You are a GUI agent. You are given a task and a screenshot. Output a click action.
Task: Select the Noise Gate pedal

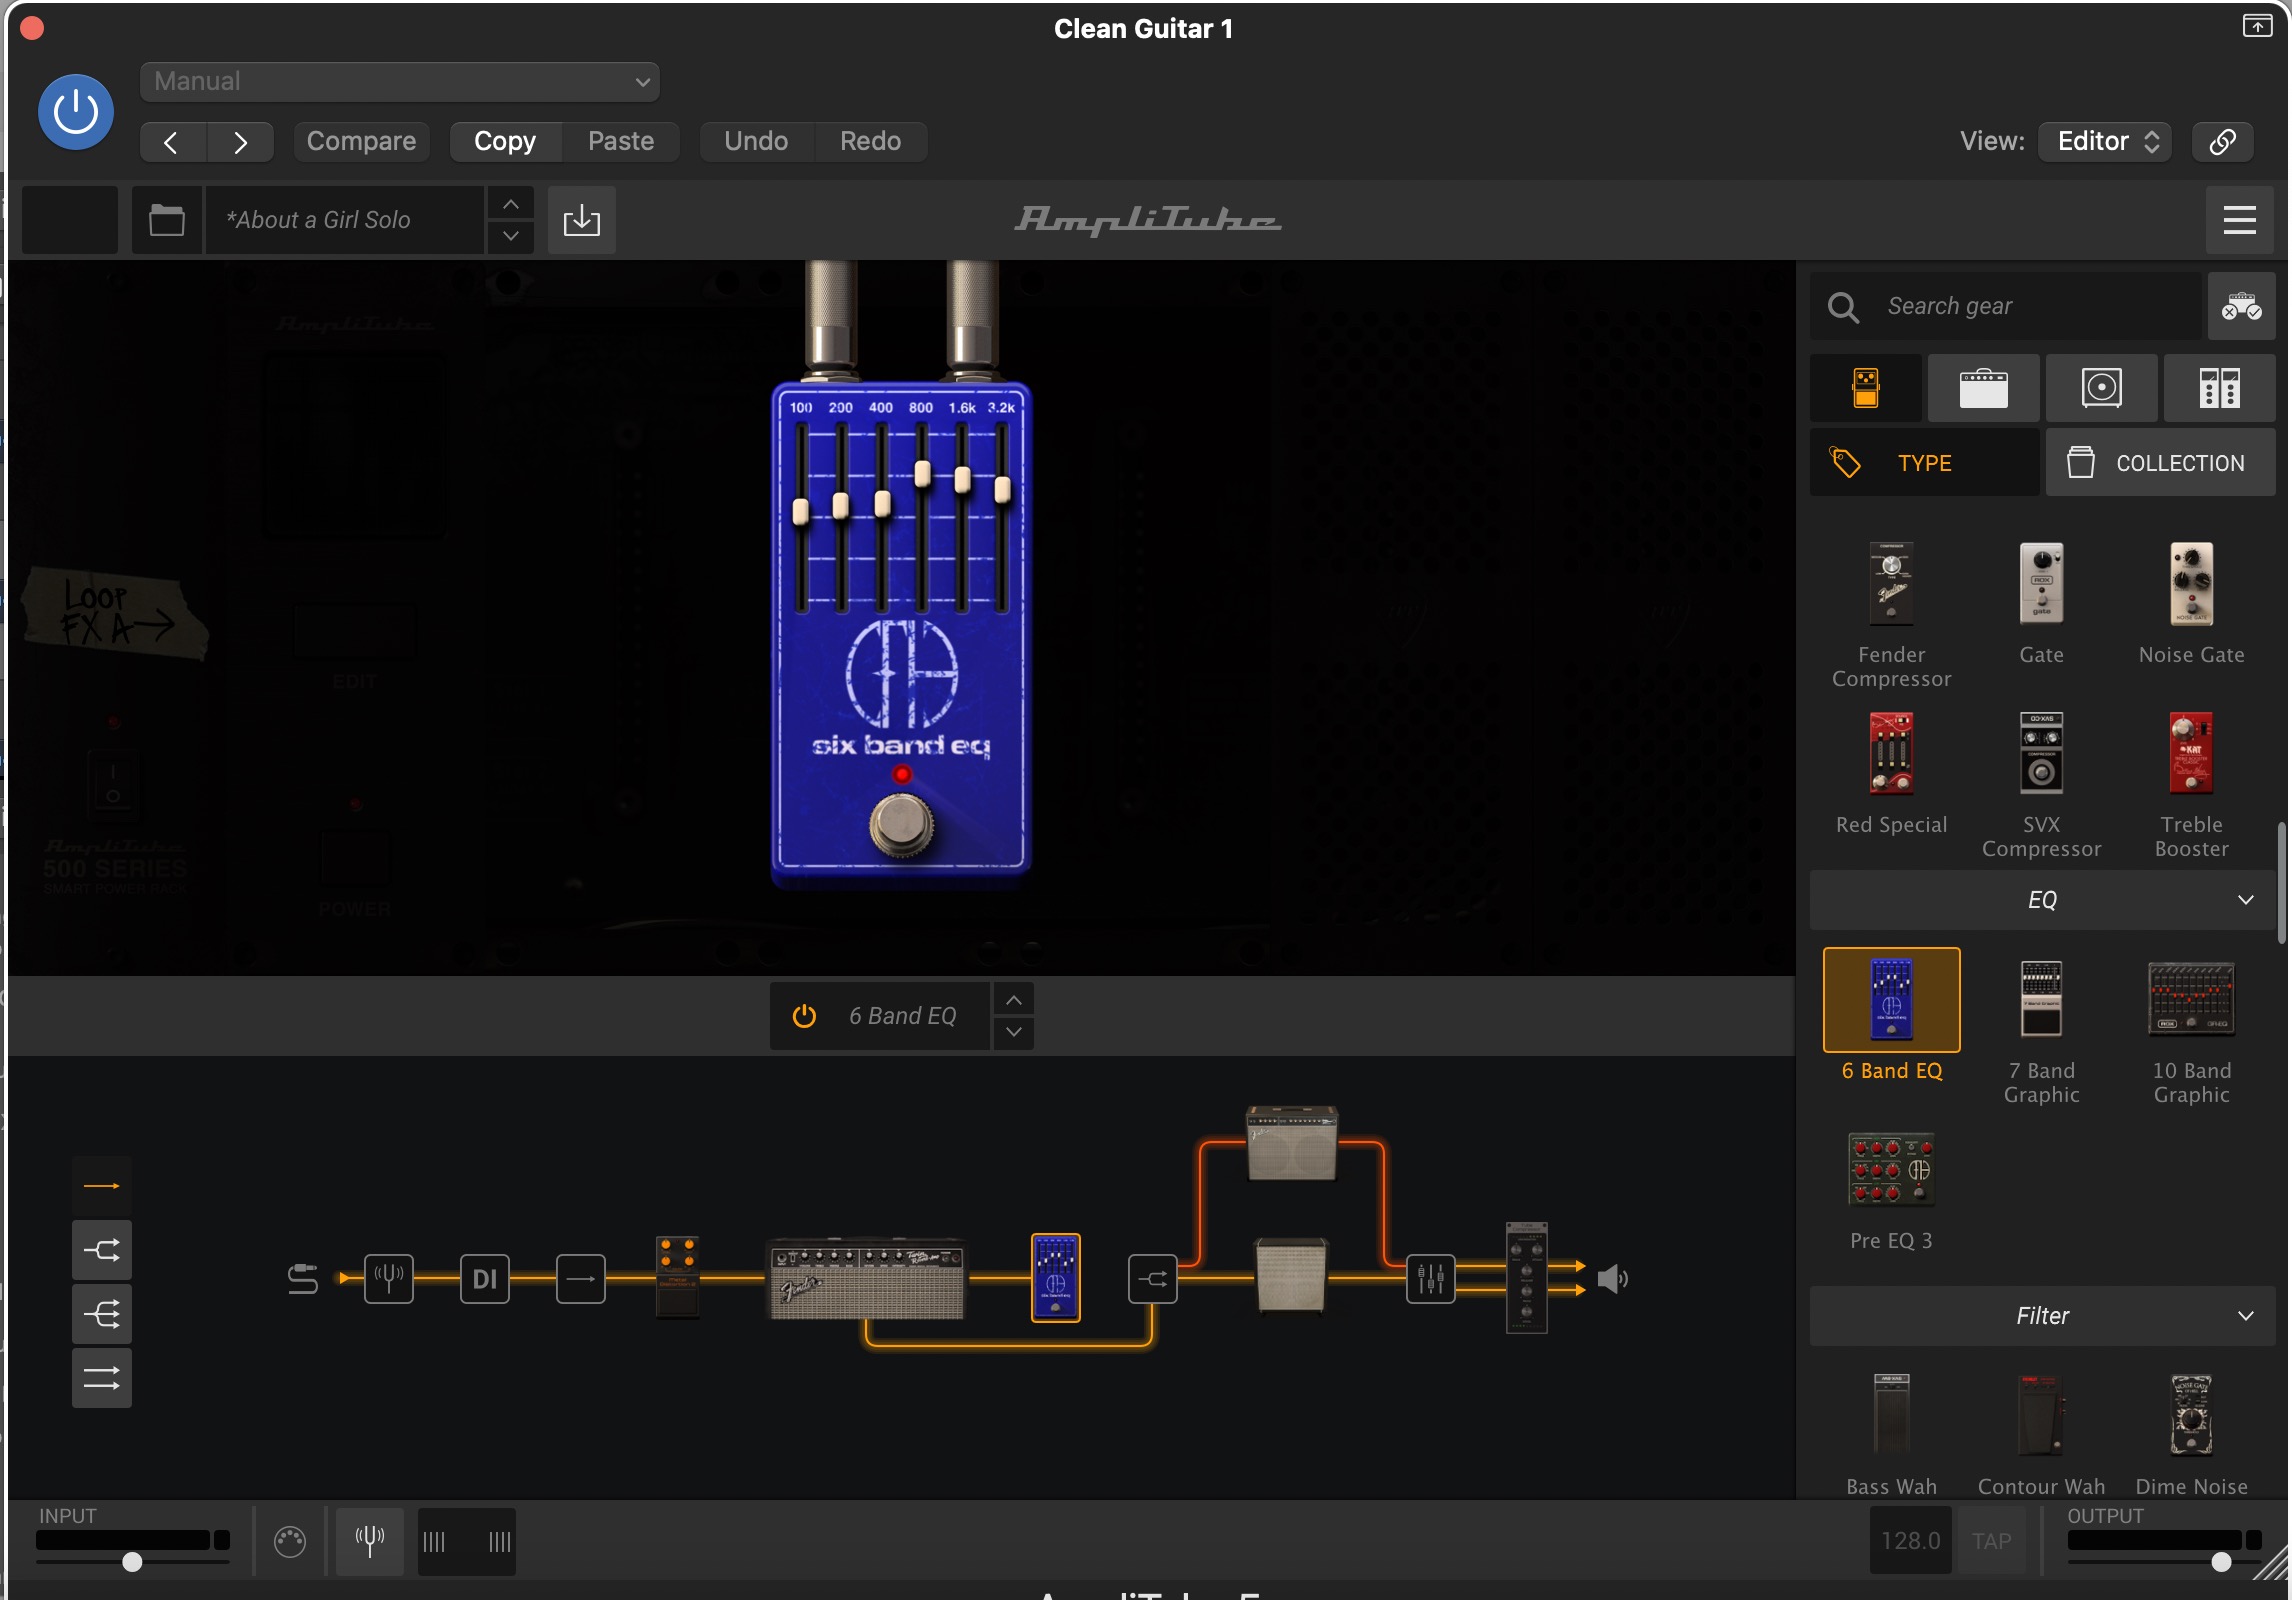tap(2192, 604)
